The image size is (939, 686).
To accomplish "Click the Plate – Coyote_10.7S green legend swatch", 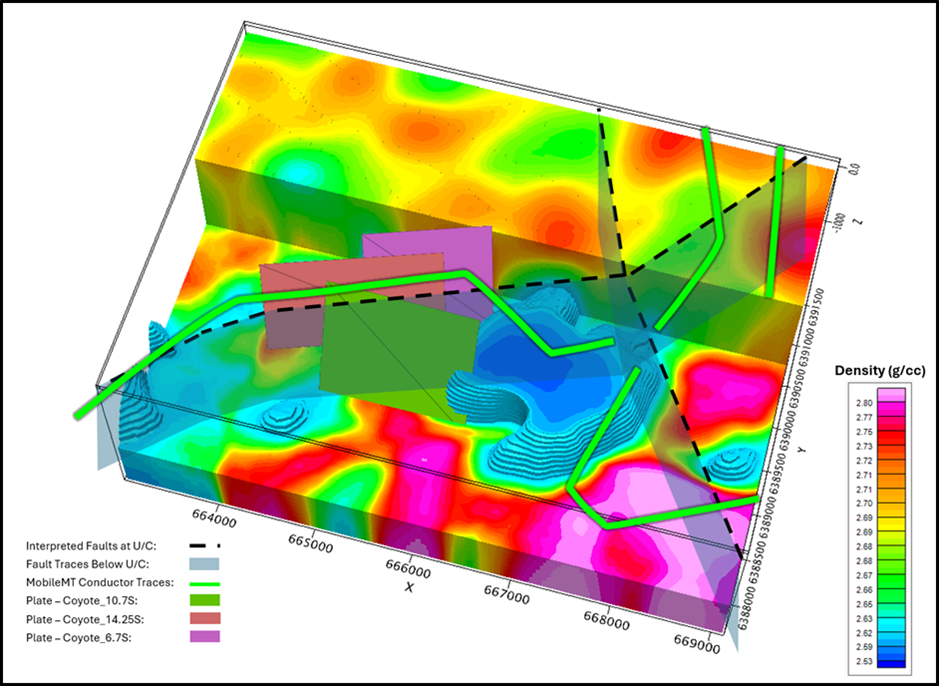I will click(x=205, y=600).
